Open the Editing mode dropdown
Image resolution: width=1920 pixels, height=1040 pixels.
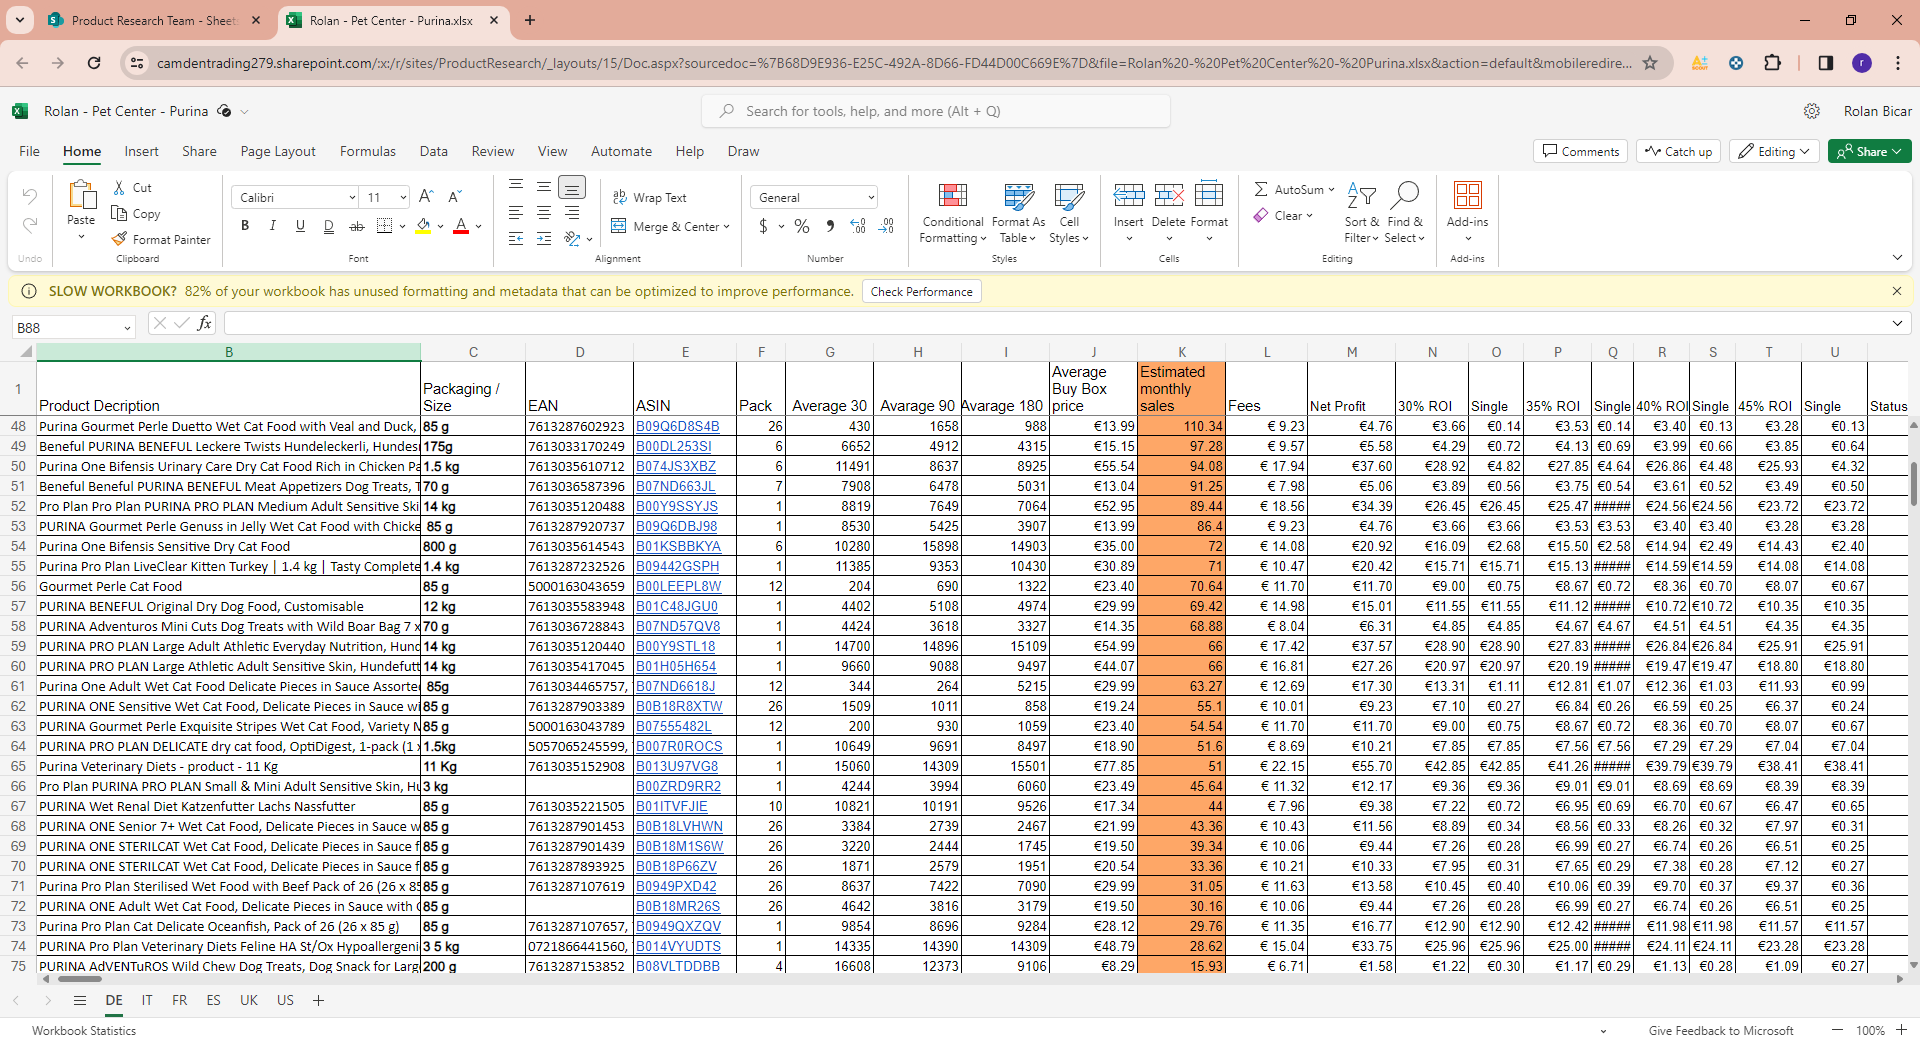pyautogui.click(x=1774, y=151)
